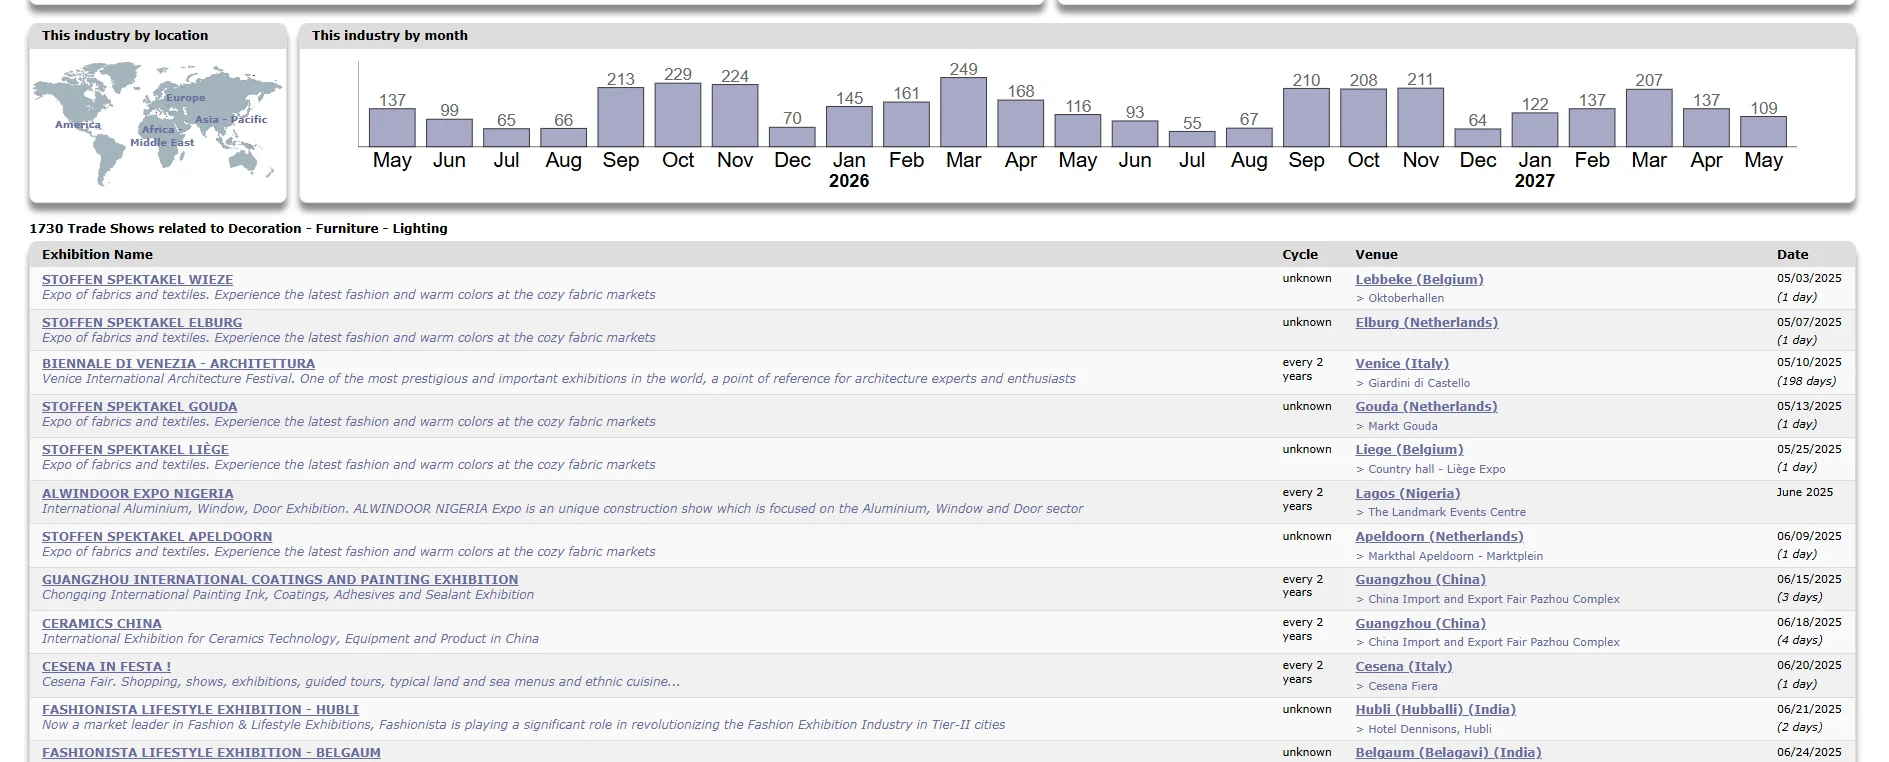This screenshot has width=1889, height=762.
Task: Click the Date column header
Action: pyautogui.click(x=1792, y=255)
